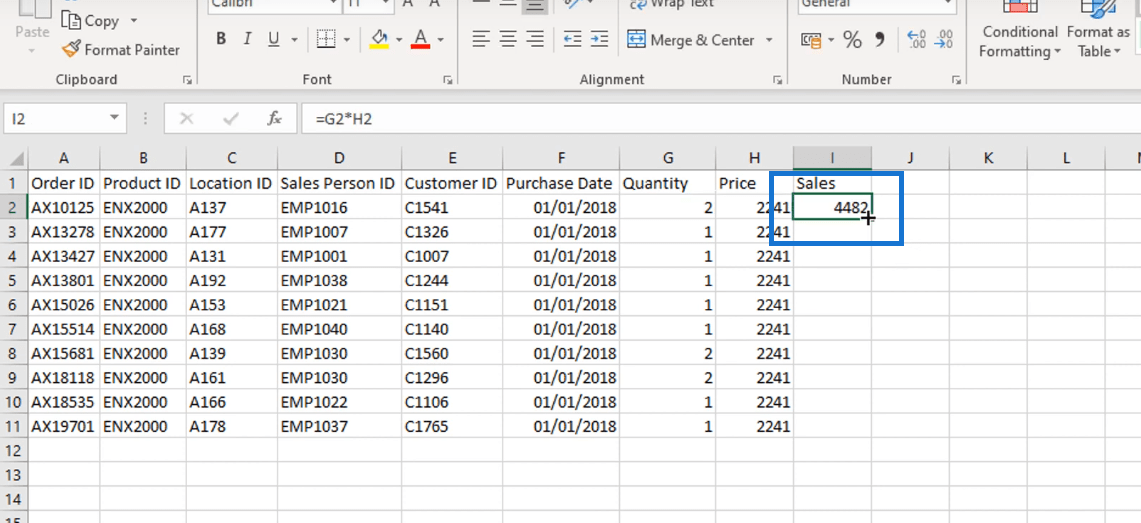The width and height of the screenshot is (1141, 523).
Task: Select cell containing C1541
Action: (x=452, y=208)
